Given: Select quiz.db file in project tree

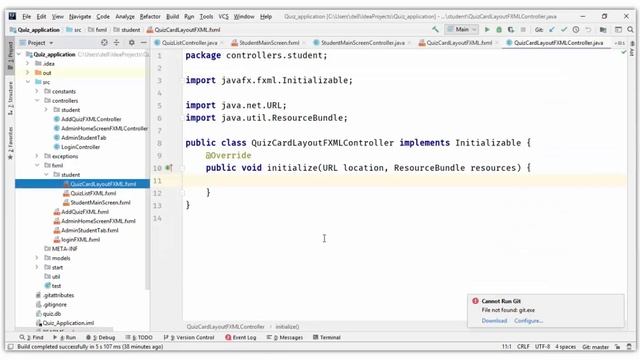Looking at the screenshot, I should click(52, 314).
